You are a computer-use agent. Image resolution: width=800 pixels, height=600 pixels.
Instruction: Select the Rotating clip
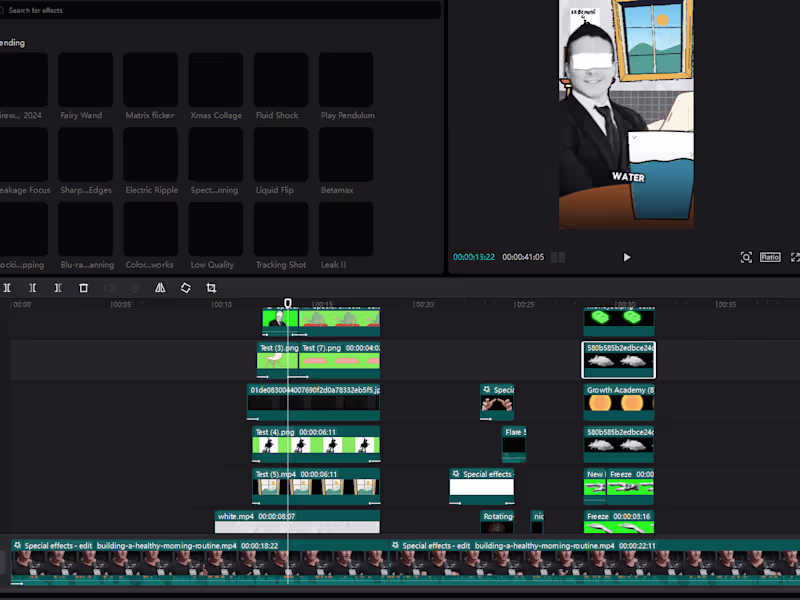pyautogui.click(x=497, y=522)
